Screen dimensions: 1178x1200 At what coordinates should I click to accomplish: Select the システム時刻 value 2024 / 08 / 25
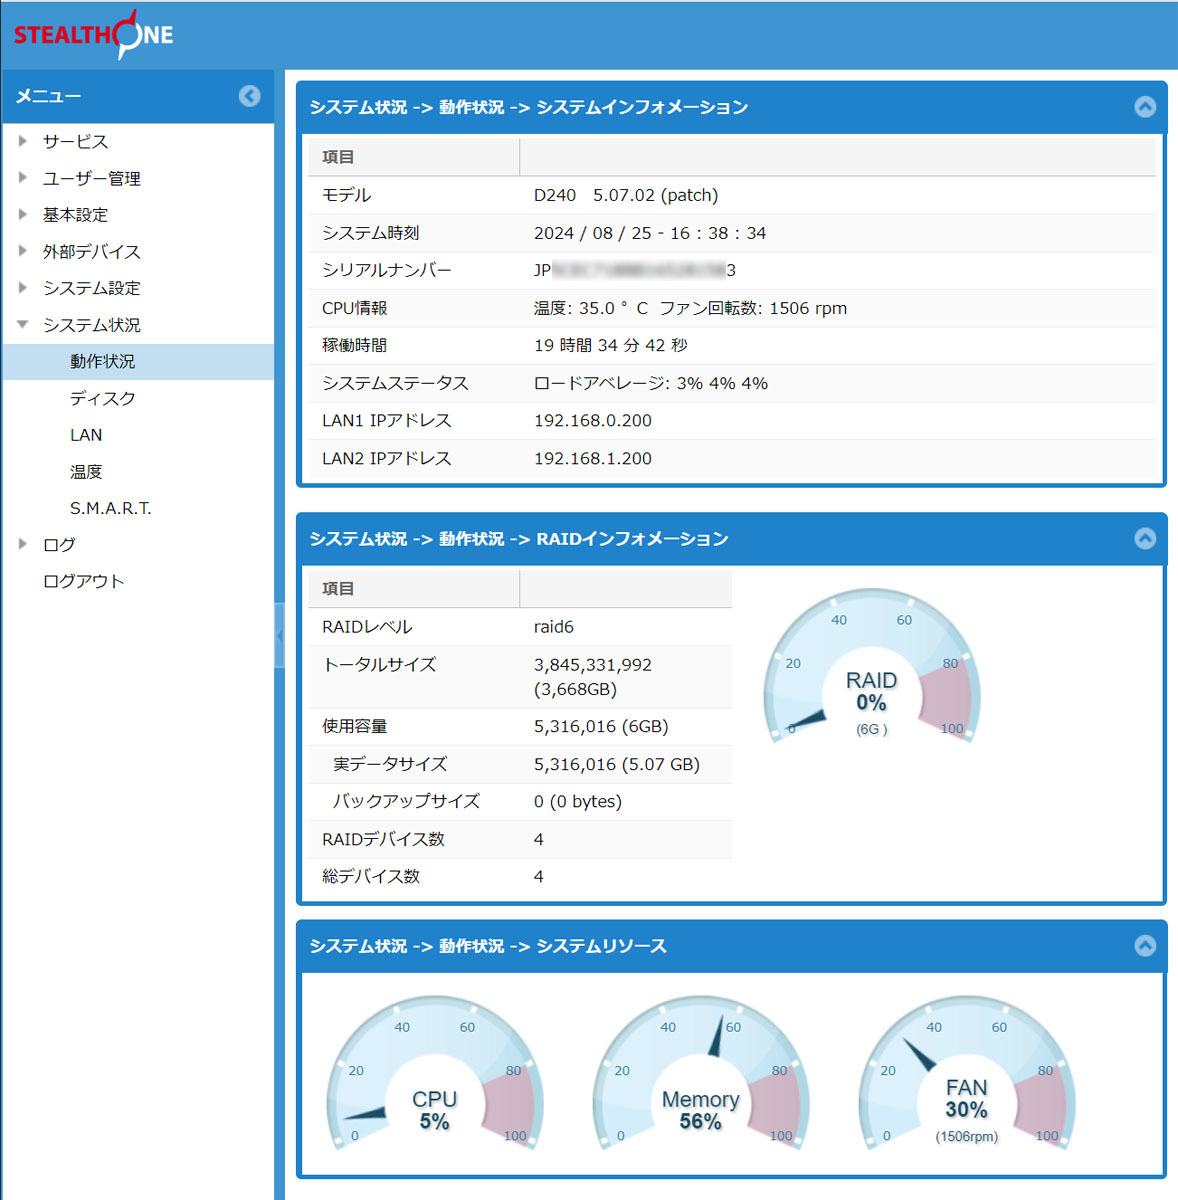650,233
